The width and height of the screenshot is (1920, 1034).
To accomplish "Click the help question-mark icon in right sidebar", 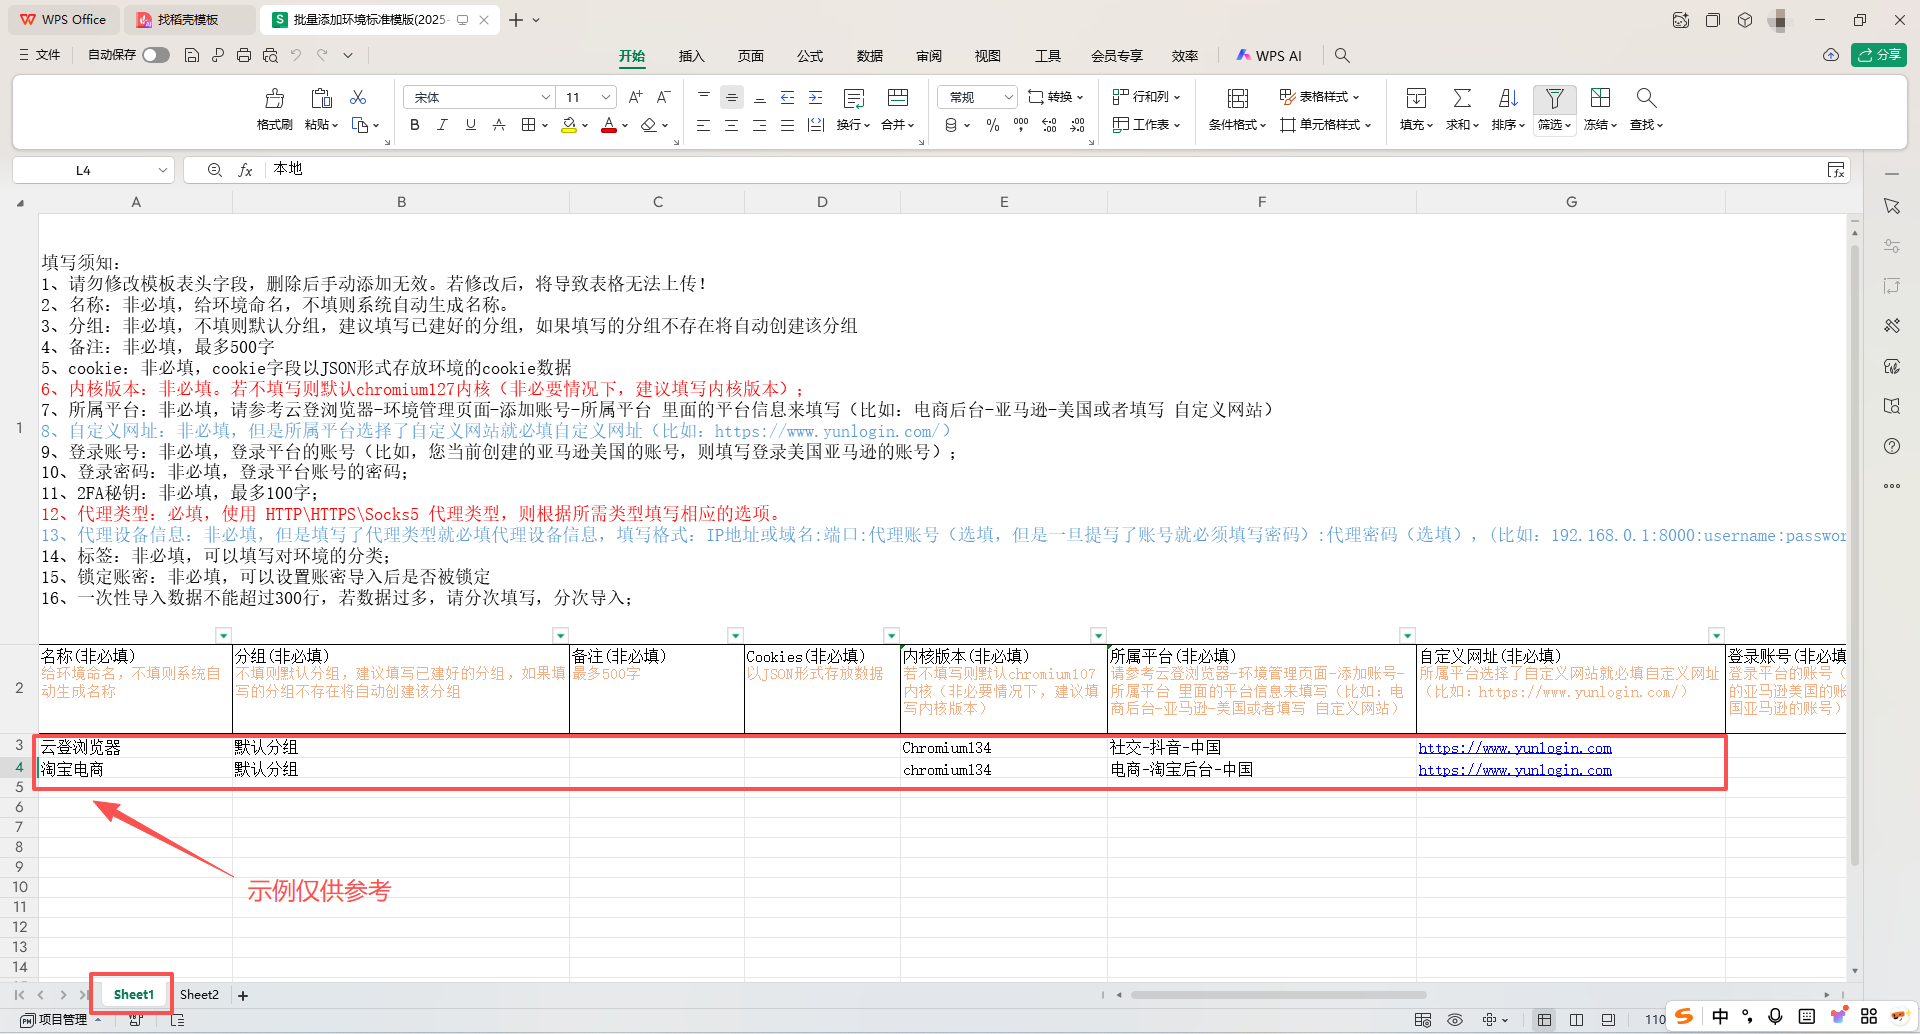I will point(1891,446).
